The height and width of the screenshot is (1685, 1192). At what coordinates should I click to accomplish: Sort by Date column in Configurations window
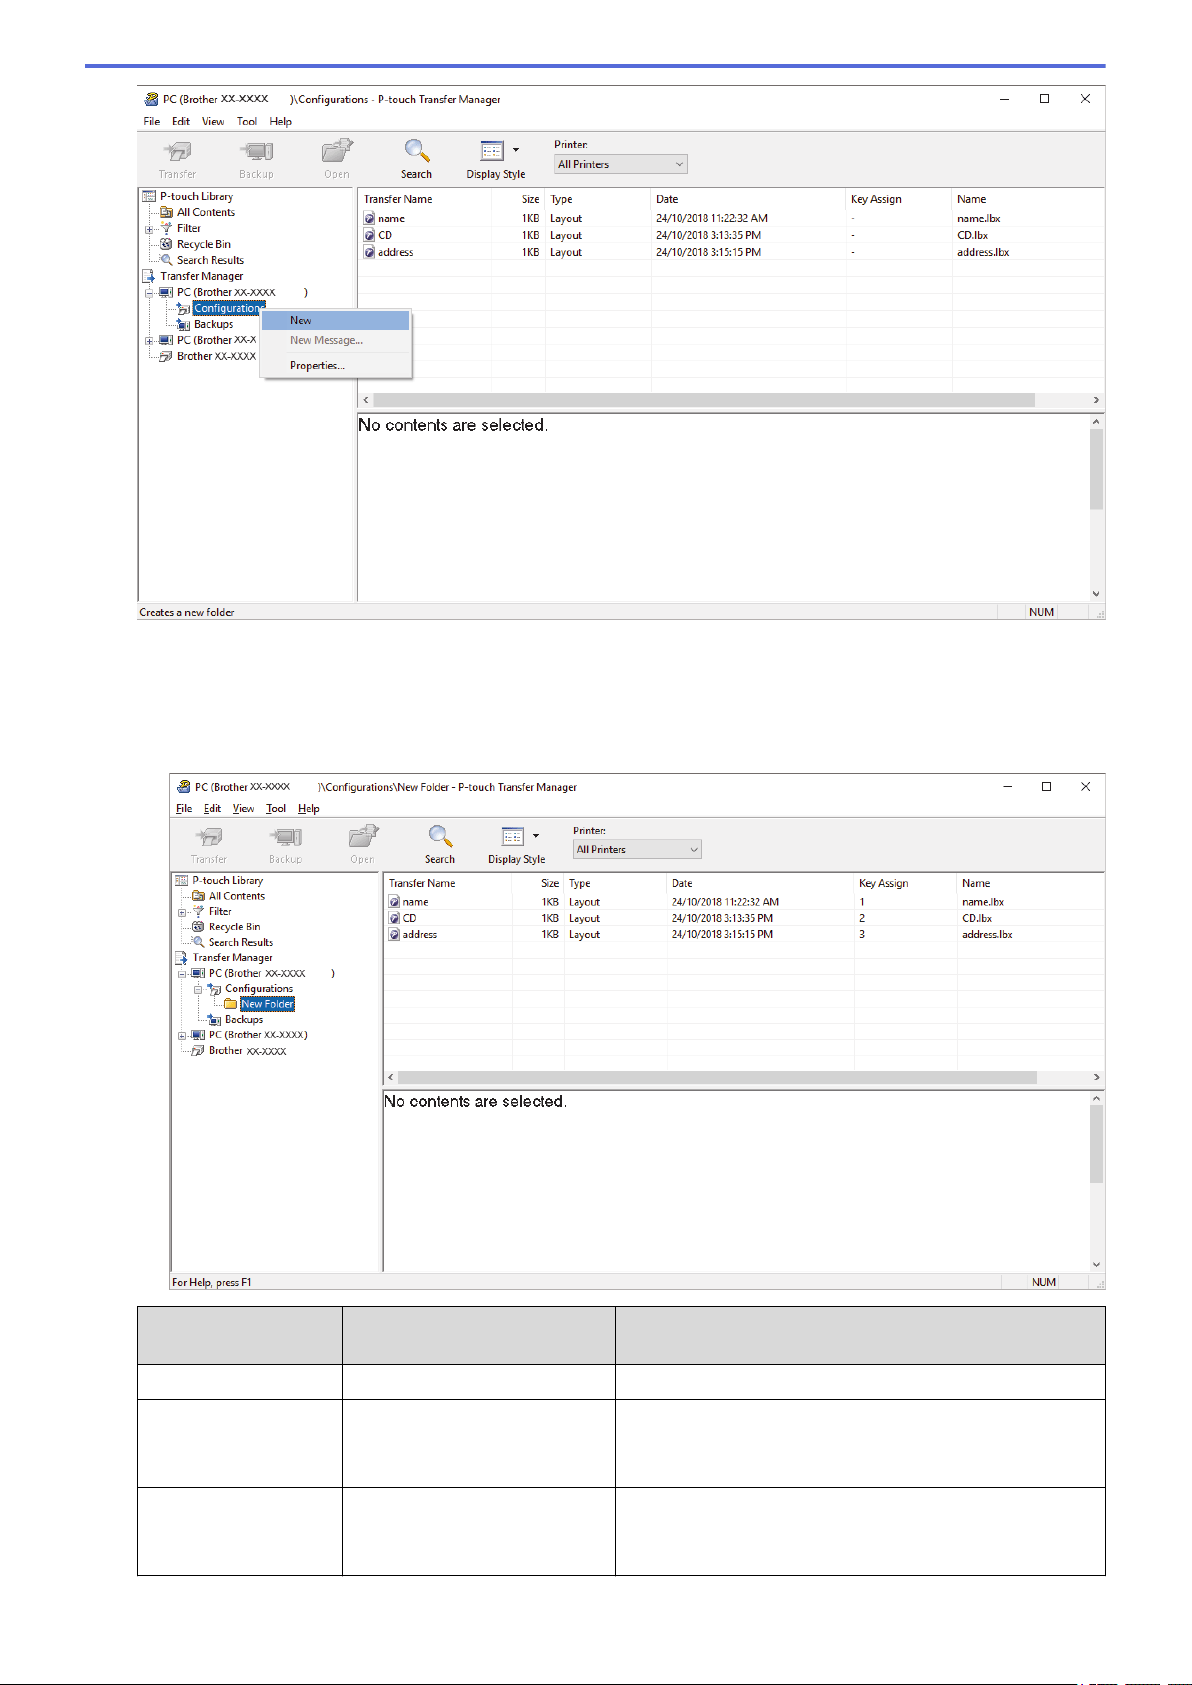(749, 199)
